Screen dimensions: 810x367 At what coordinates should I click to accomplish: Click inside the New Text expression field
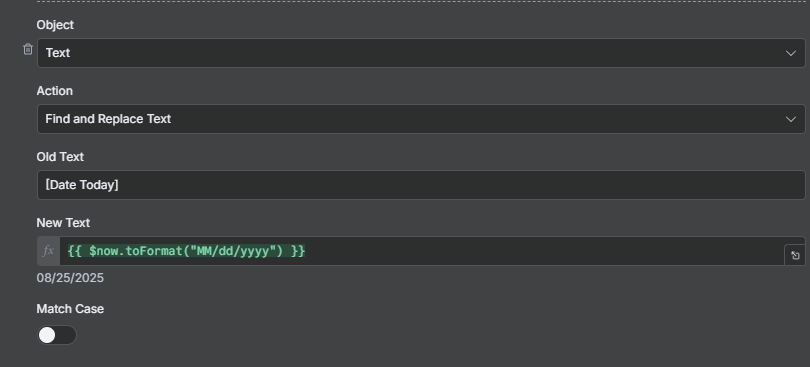[x=422, y=251]
